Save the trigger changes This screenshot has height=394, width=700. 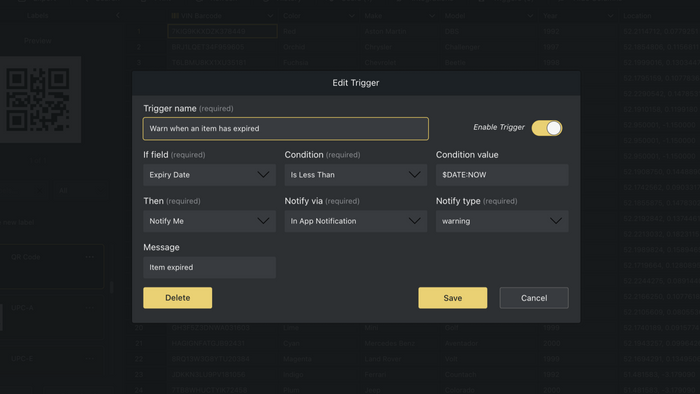453,298
